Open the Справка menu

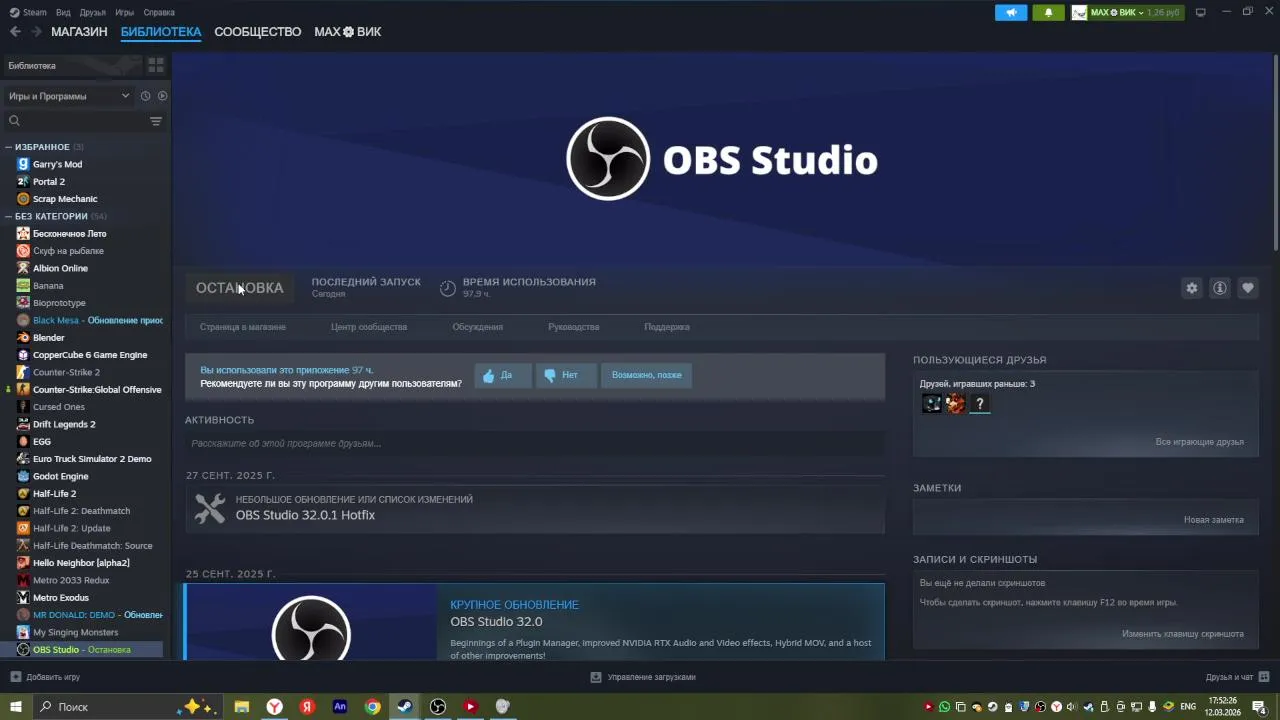click(x=159, y=12)
